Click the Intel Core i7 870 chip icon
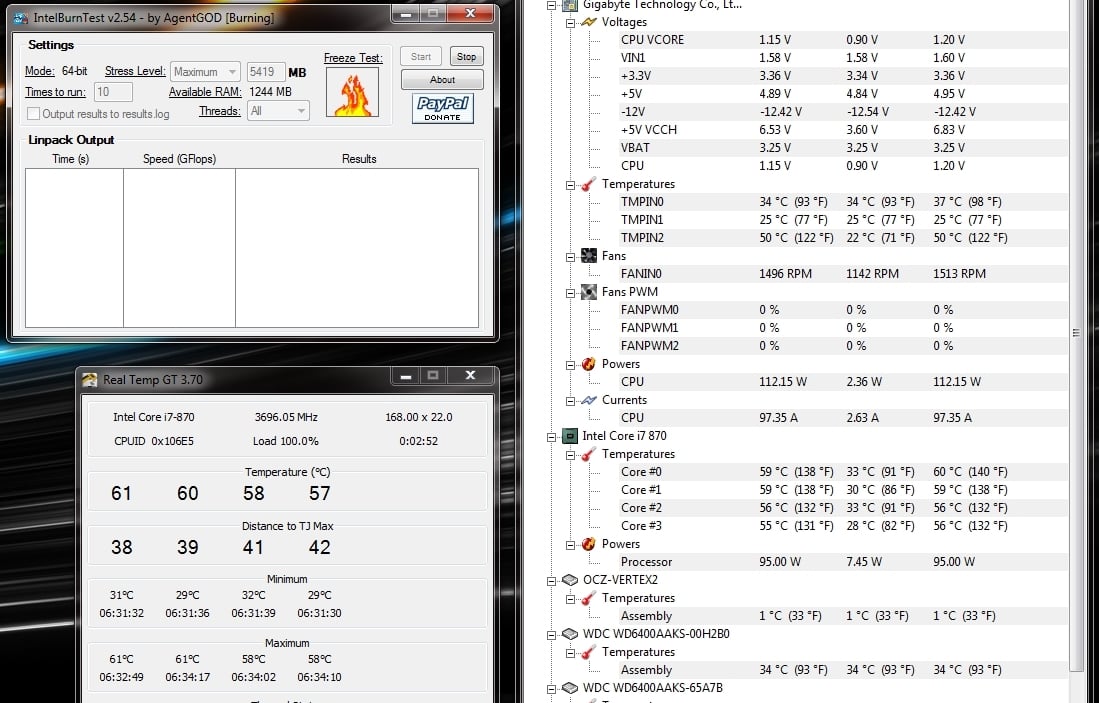The height and width of the screenshot is (703, 1099). pyautogui.click(x=569, y=436)
